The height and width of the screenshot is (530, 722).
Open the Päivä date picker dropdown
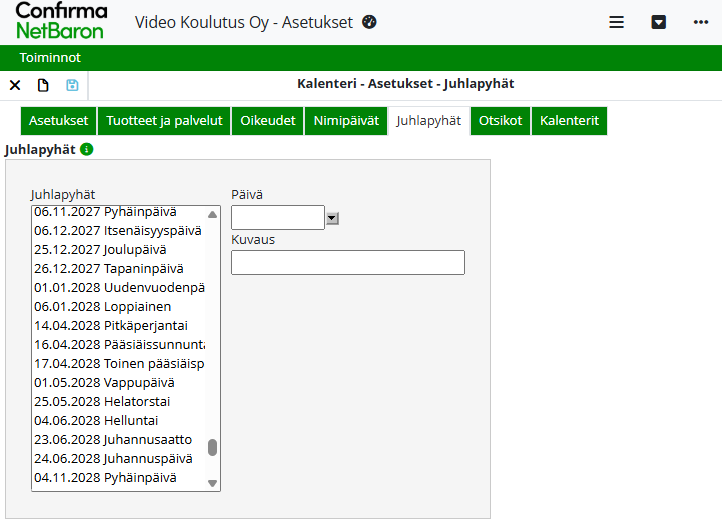(333, 218)
